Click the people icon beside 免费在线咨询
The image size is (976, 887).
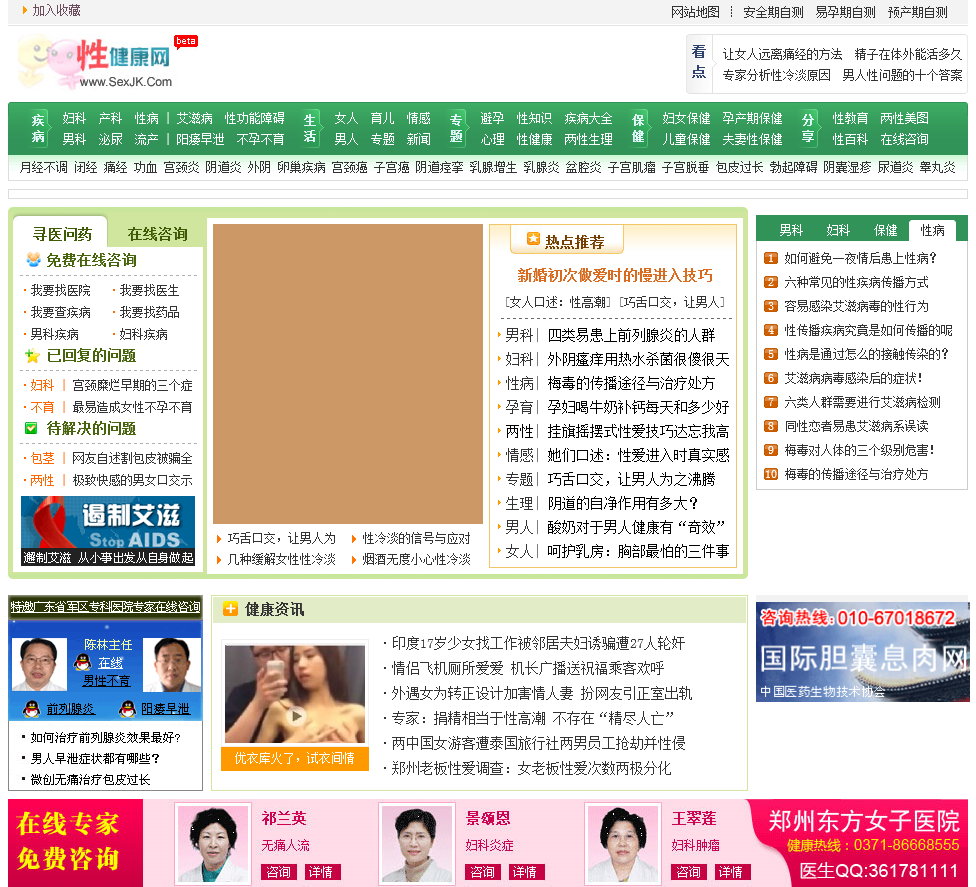pos(33,260)
